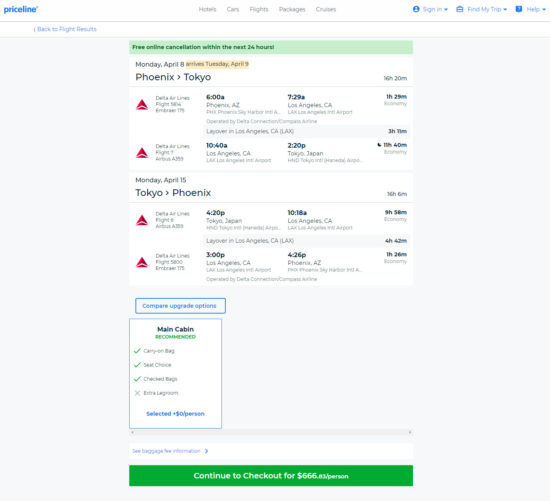Click the fare options horizontal scrollbar

point(271,432)
